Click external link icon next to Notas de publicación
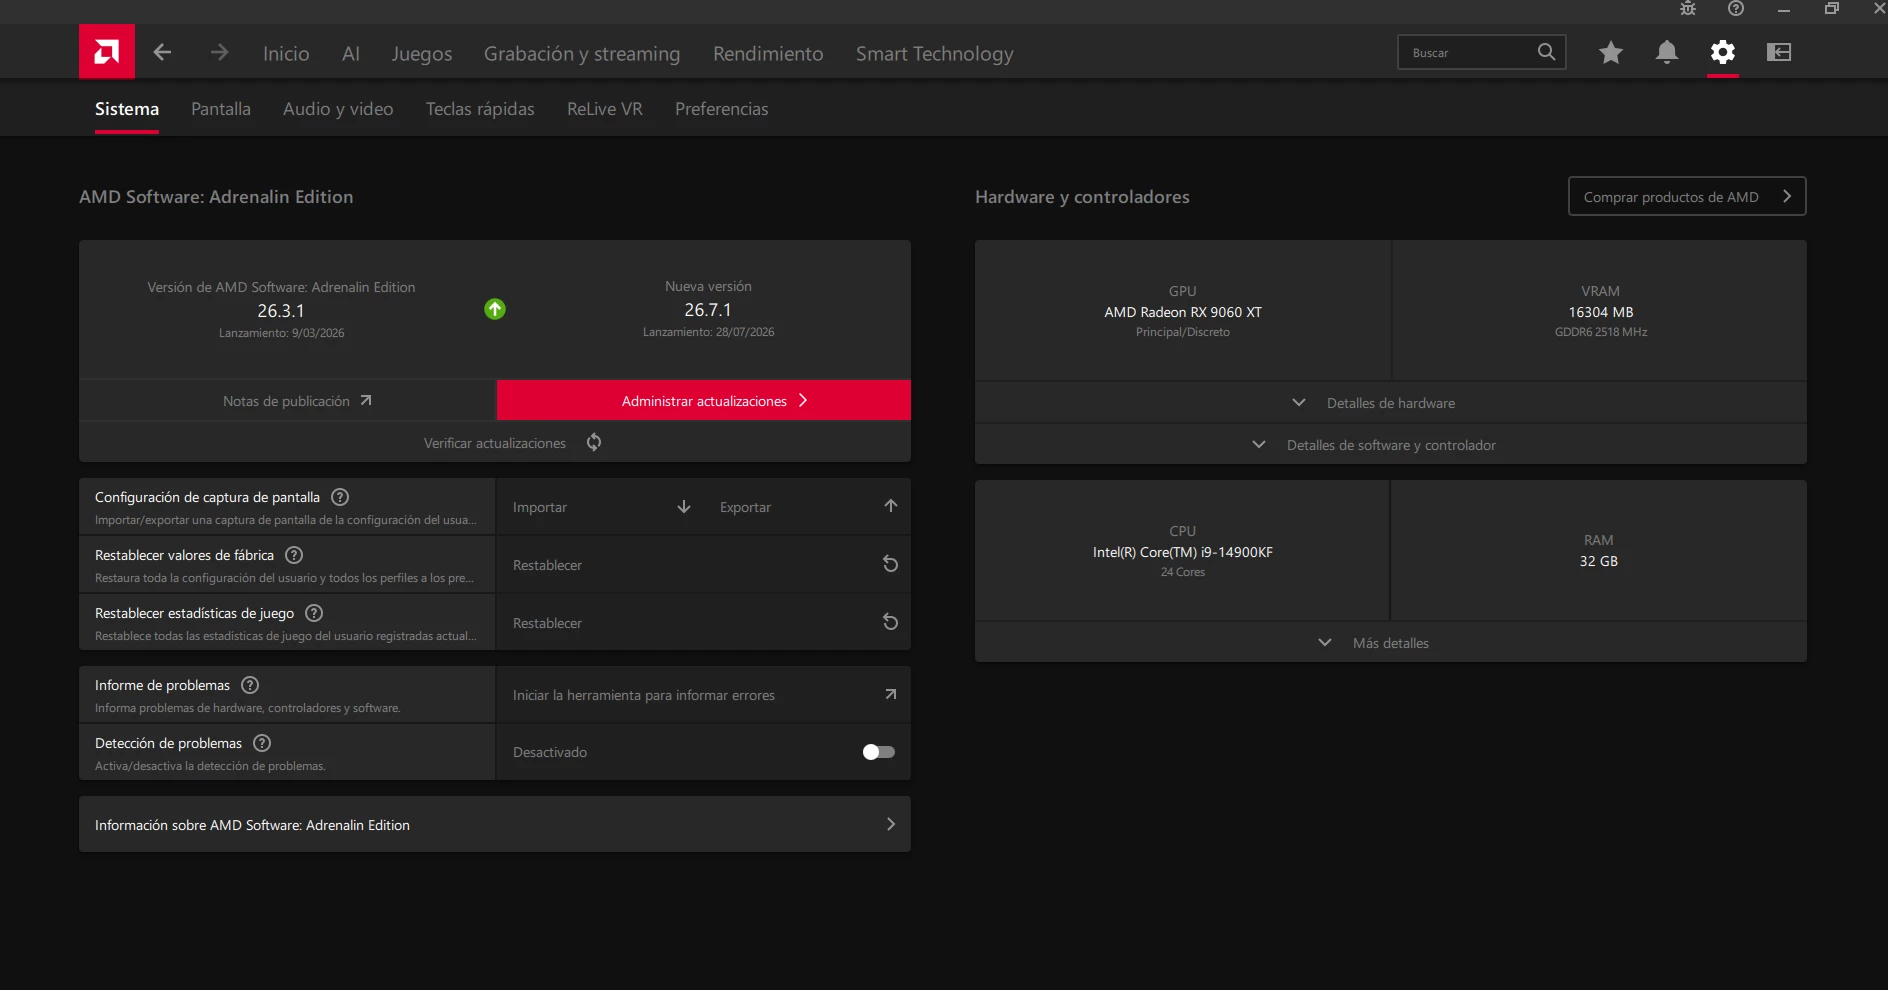The image size is (1888, 990). coord(366,400)
